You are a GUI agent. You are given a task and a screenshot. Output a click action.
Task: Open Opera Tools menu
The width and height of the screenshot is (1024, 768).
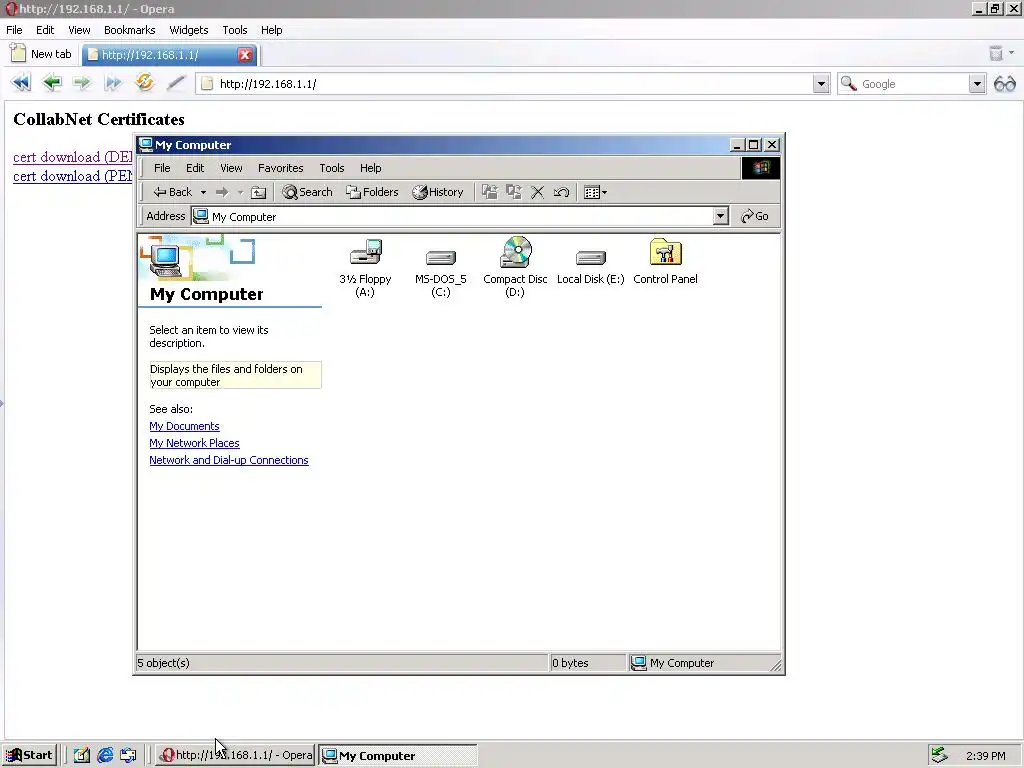234,30
